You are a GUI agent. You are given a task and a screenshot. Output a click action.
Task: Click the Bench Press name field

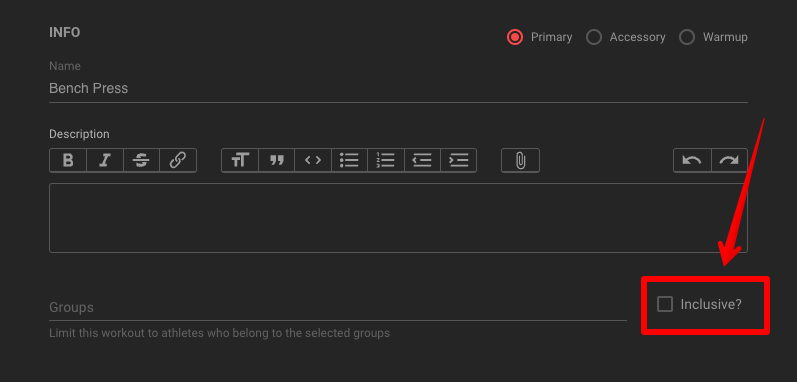[x=398, y=88]
